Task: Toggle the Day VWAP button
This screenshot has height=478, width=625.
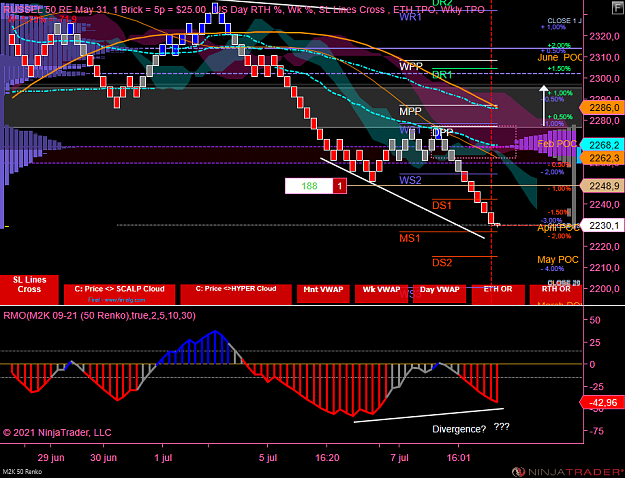Action: [439, 294]
